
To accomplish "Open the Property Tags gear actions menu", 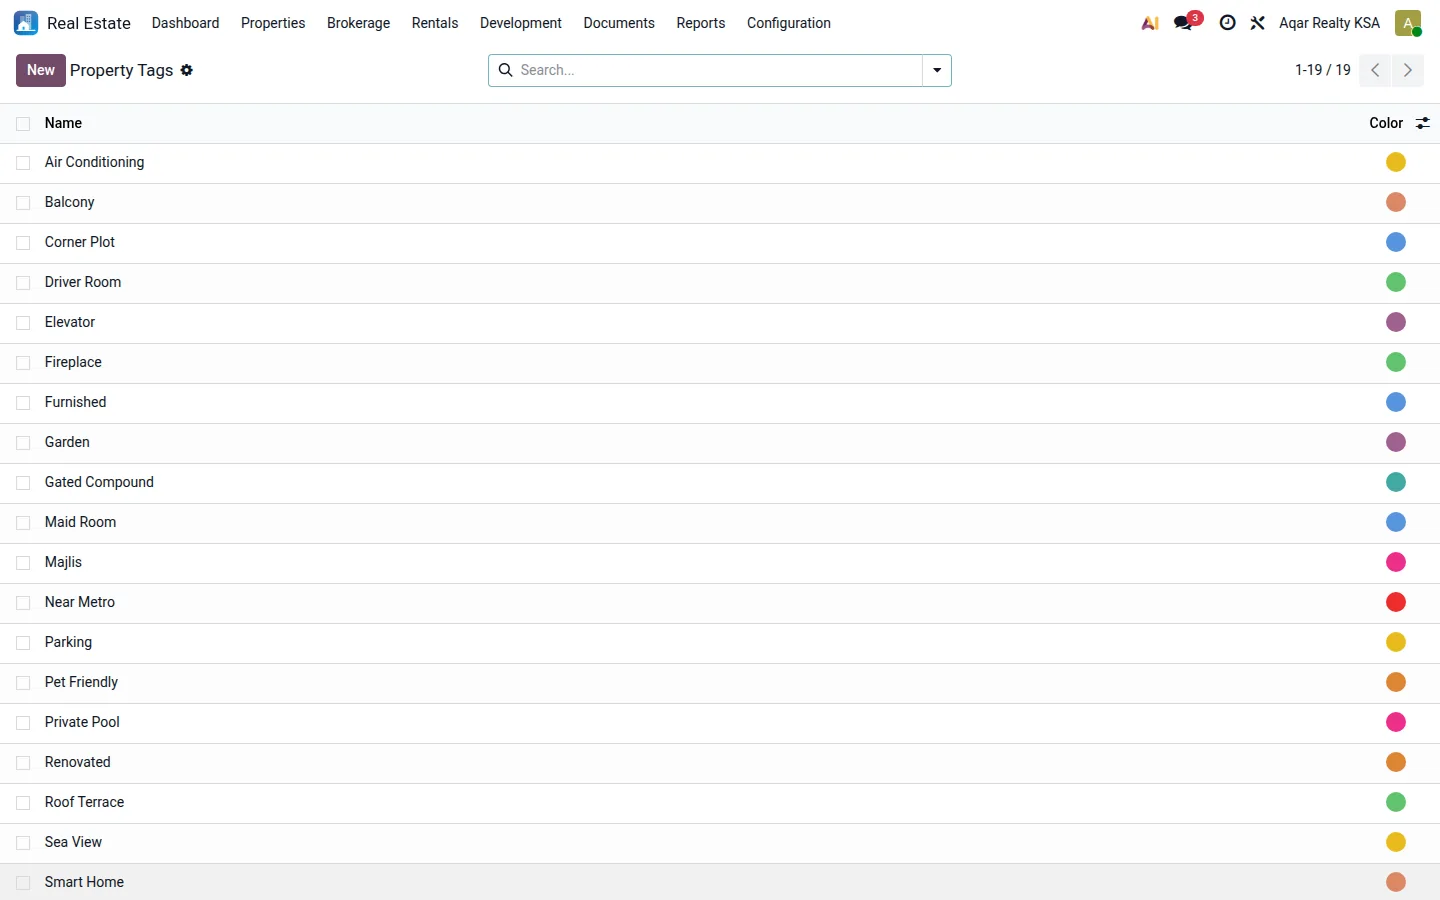I will pyautogui.click(x=187, y=70).
